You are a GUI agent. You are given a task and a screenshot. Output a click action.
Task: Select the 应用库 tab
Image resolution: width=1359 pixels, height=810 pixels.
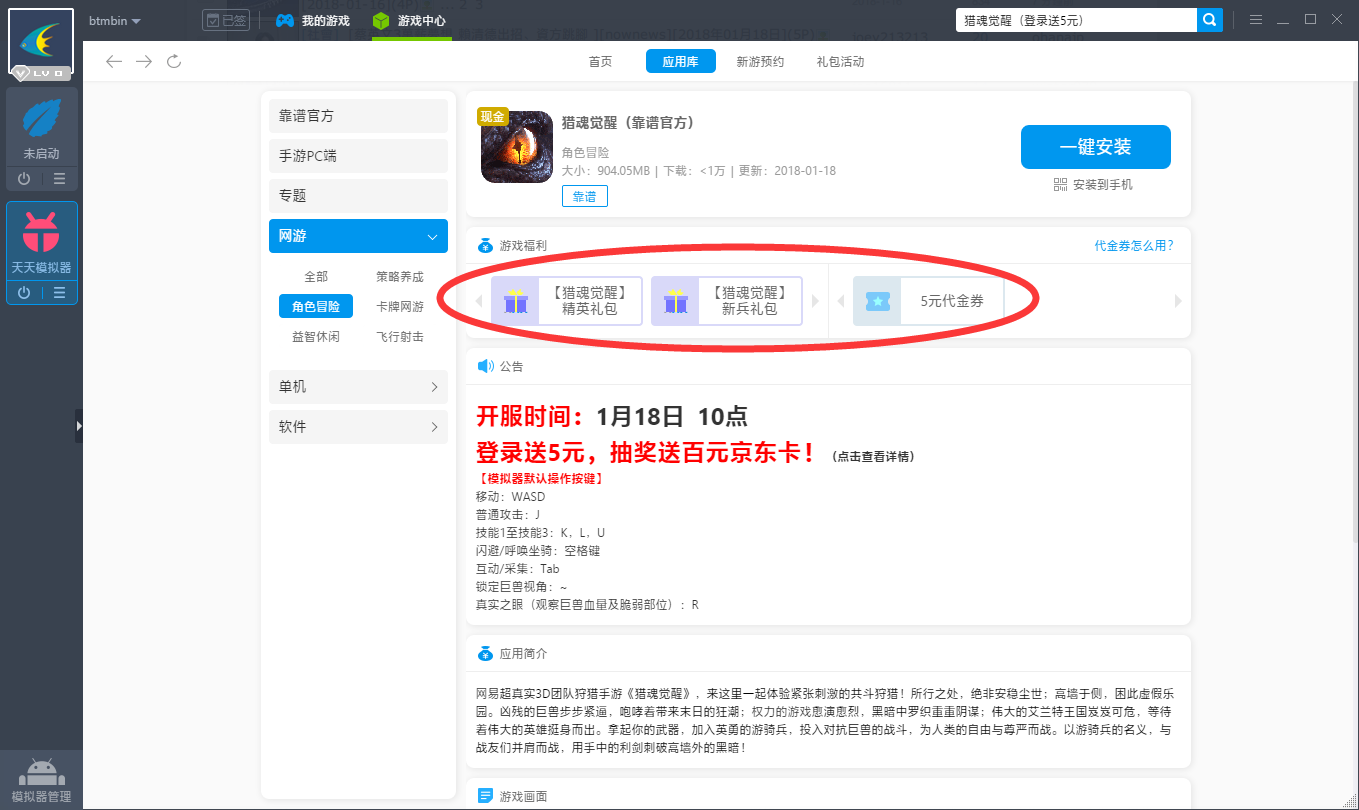[x=680, y=62]
